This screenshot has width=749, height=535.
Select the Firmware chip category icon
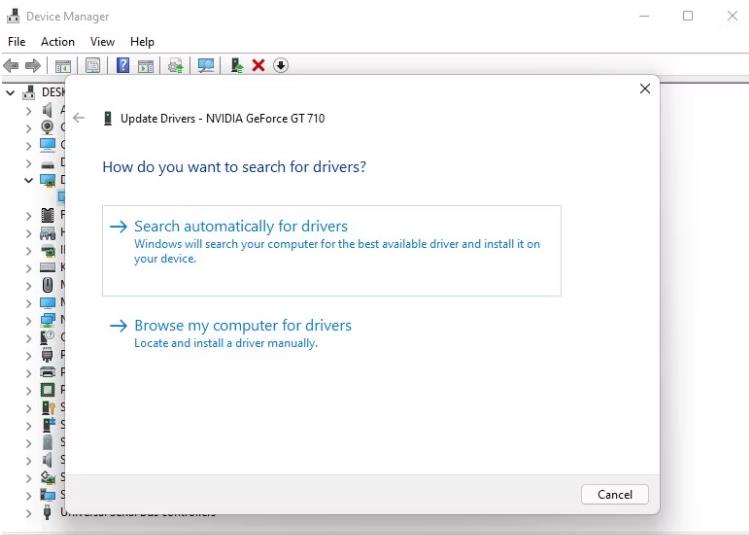(x=47, y=215)
